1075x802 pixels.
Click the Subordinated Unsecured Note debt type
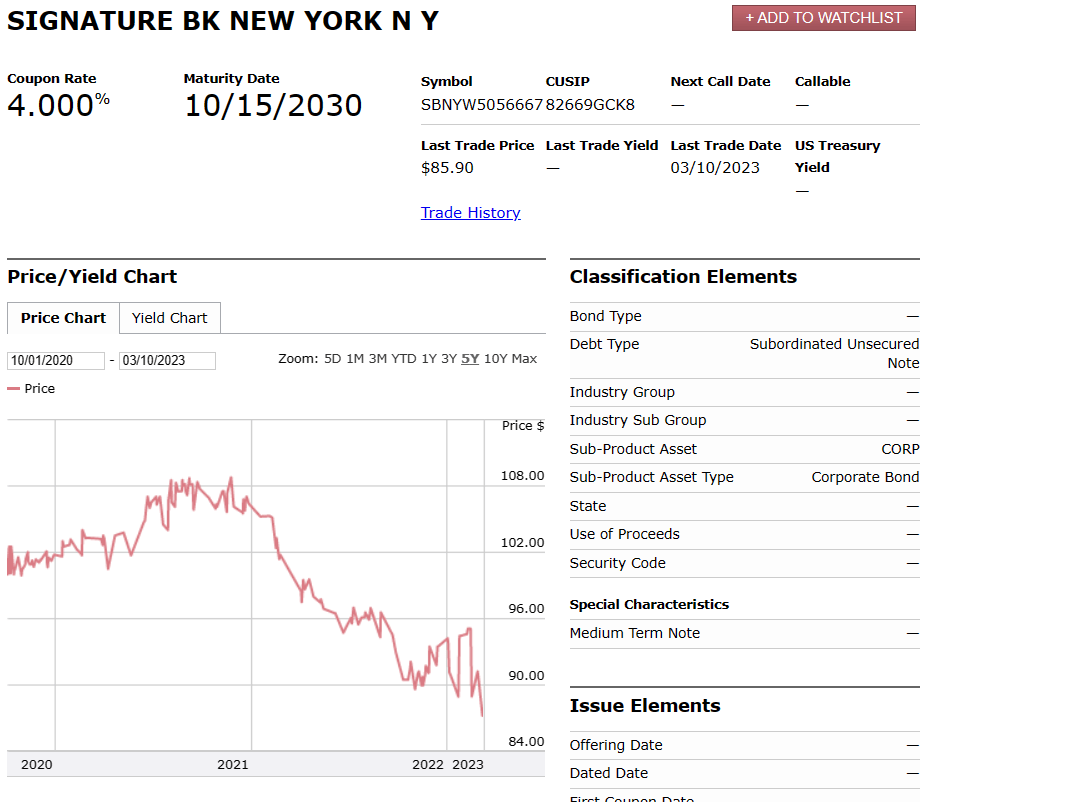pyautogui.click(x=834, y=353)
